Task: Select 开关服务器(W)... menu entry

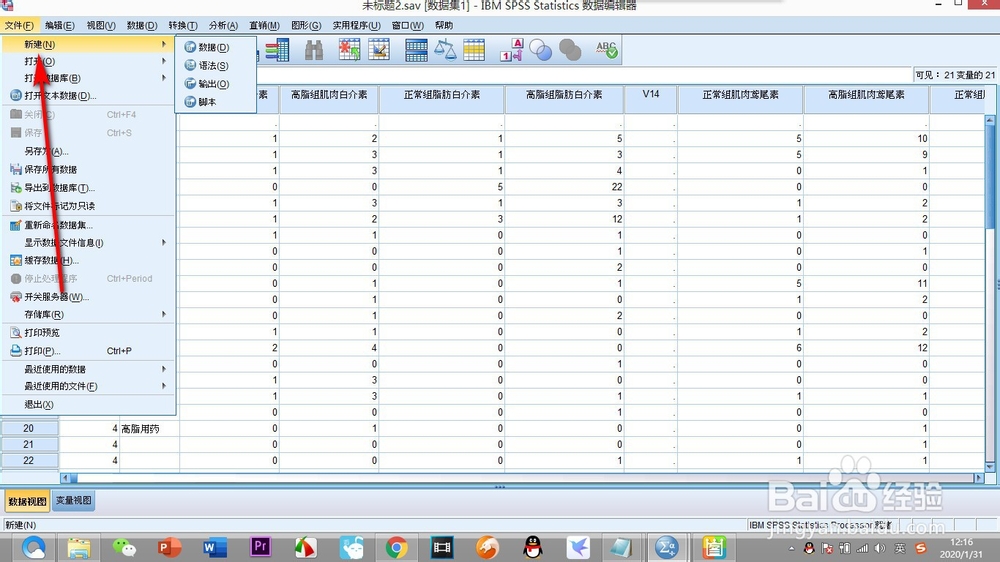Action: tap(89, 297)
